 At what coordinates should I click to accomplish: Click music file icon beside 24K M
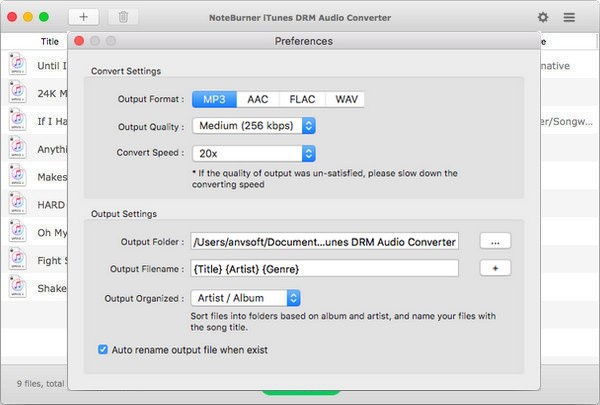pos(18,92)
